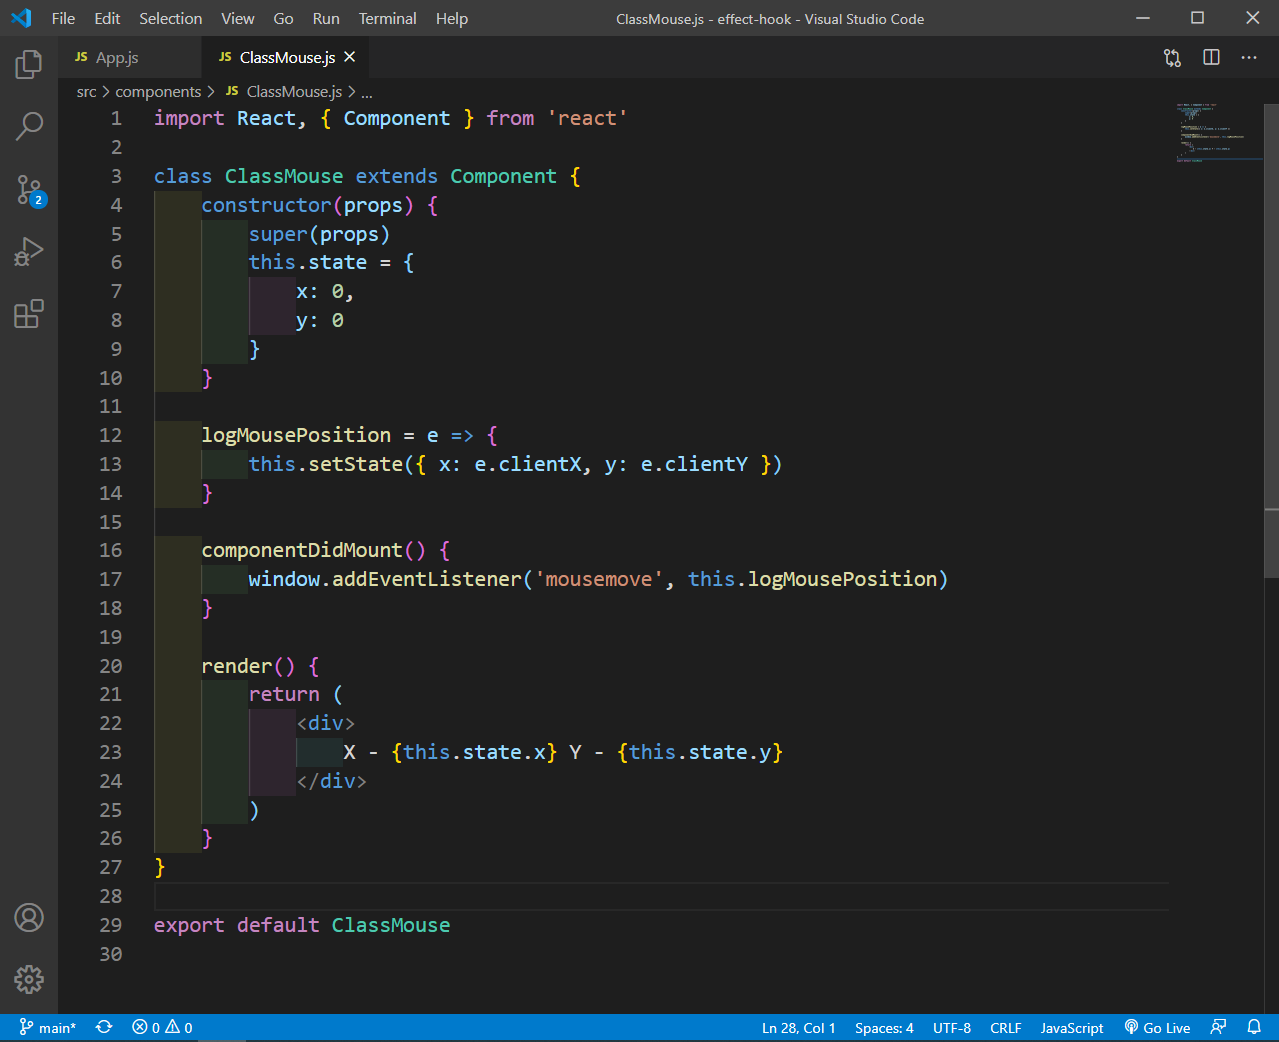Click 'super(props)' on line 5
Image resolution: width=1279 pixels, height=1042 pixels.
(x=319, y=234)
